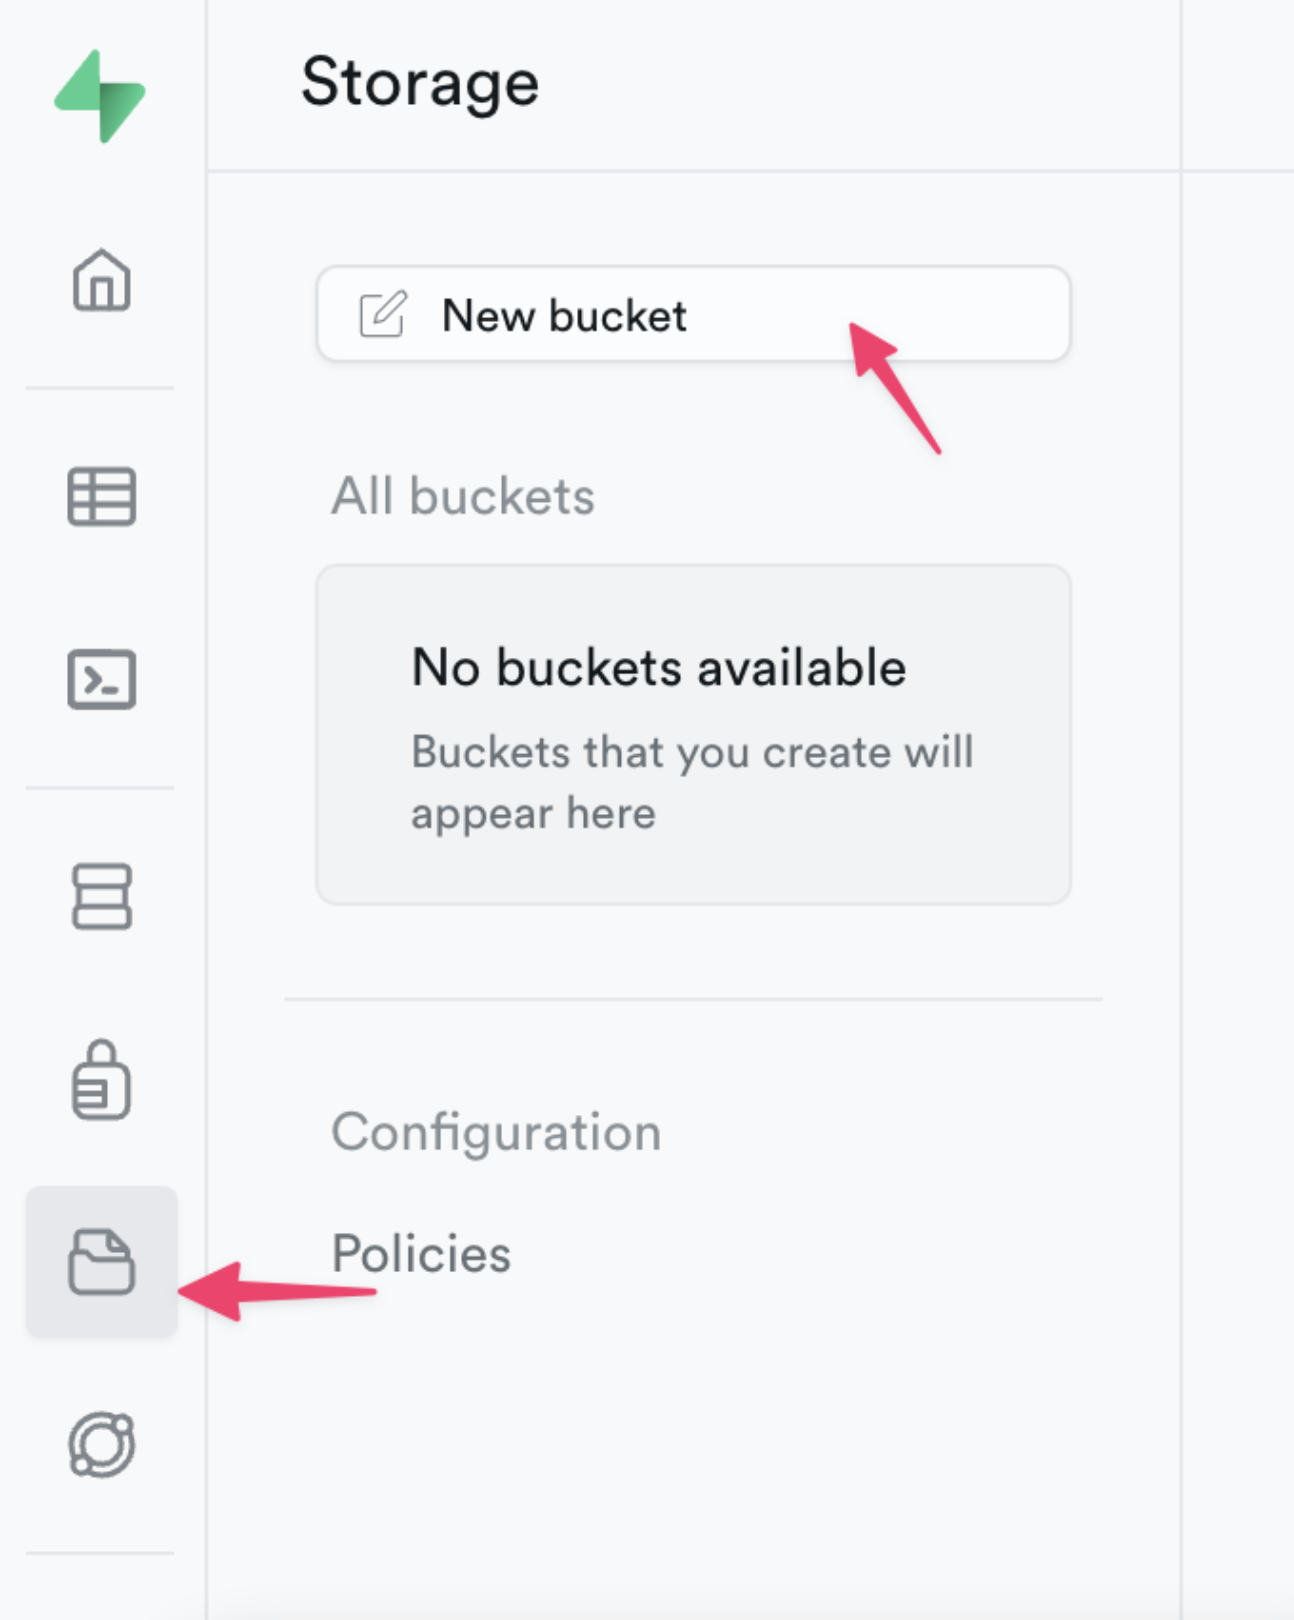The height and width of the screenshot is (1620, 1294).
Task: Open the Table Editor icon
Action: (x=101, y=496)
